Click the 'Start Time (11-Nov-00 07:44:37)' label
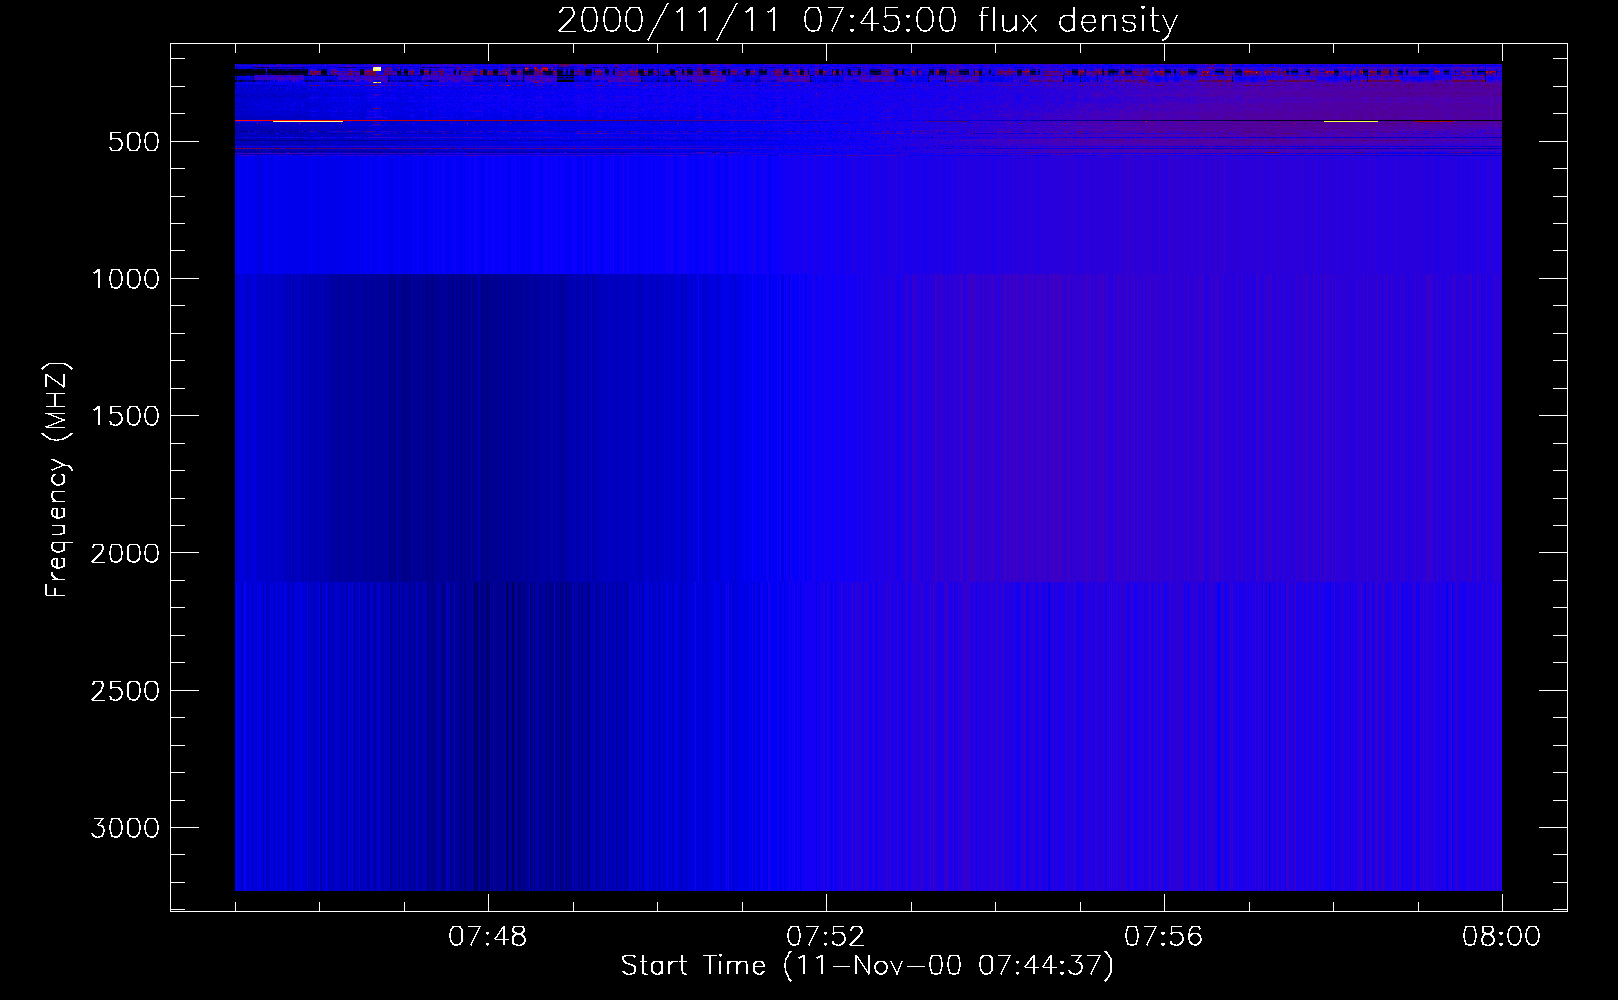Image resolution: width=1618 pixels, height=1000 pixels. (x=867, y=966)
